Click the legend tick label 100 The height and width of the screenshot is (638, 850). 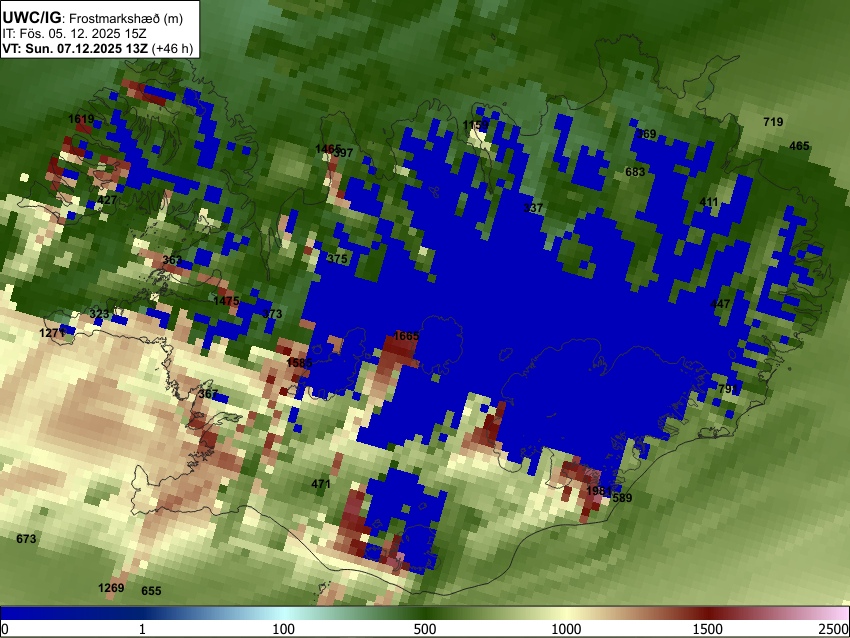[284, 629]
